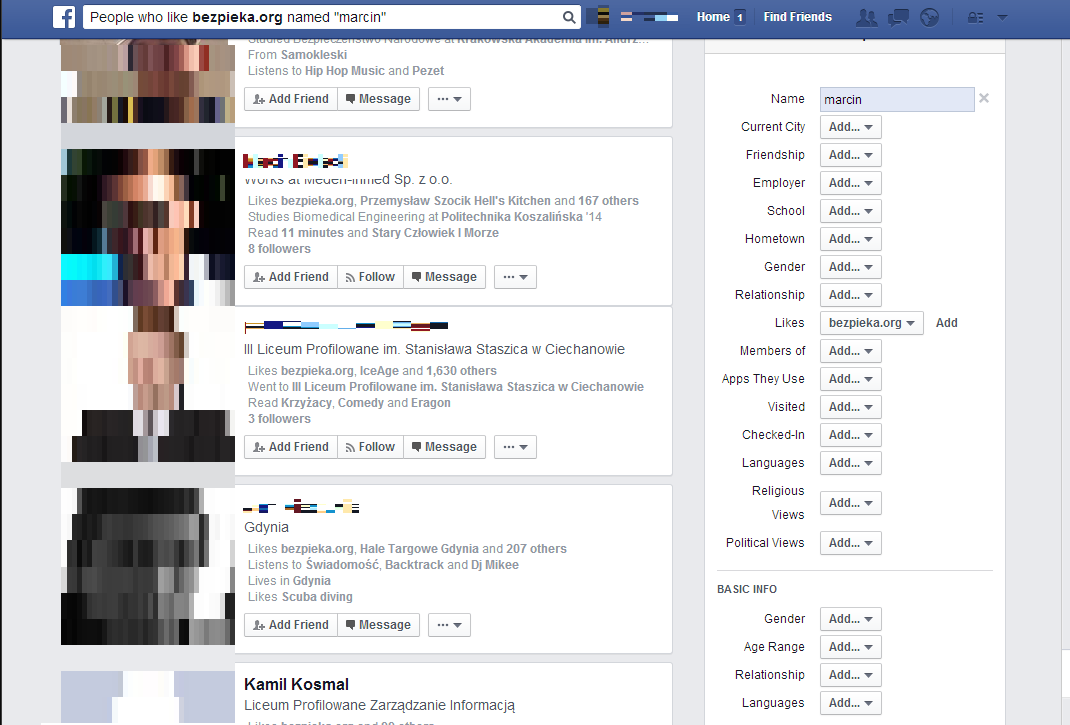
Task: Open the IceAge liked page link
Action: click(x=379, y=371)
